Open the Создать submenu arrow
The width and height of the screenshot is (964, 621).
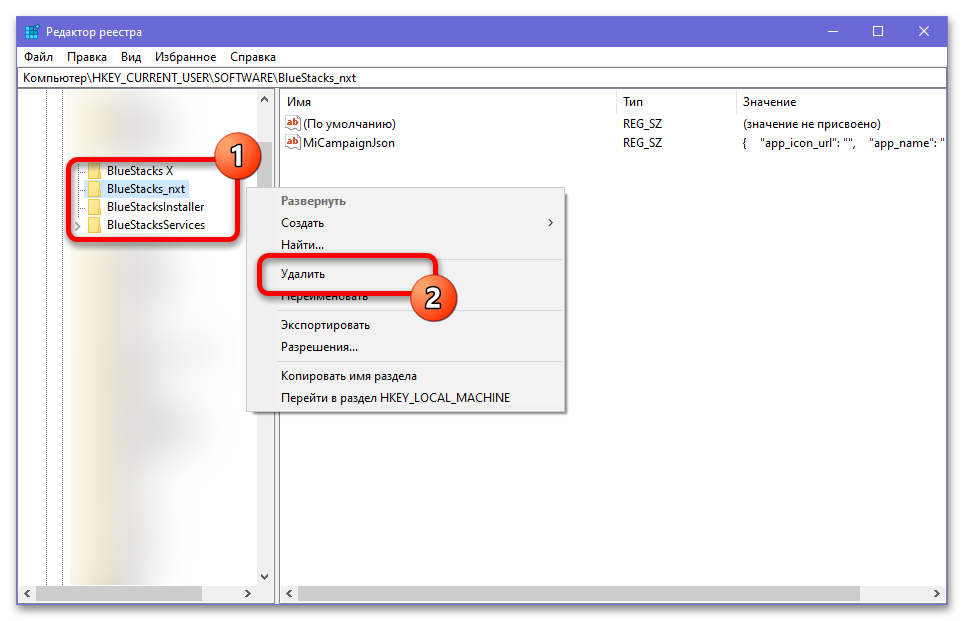(x=550, y=223)
